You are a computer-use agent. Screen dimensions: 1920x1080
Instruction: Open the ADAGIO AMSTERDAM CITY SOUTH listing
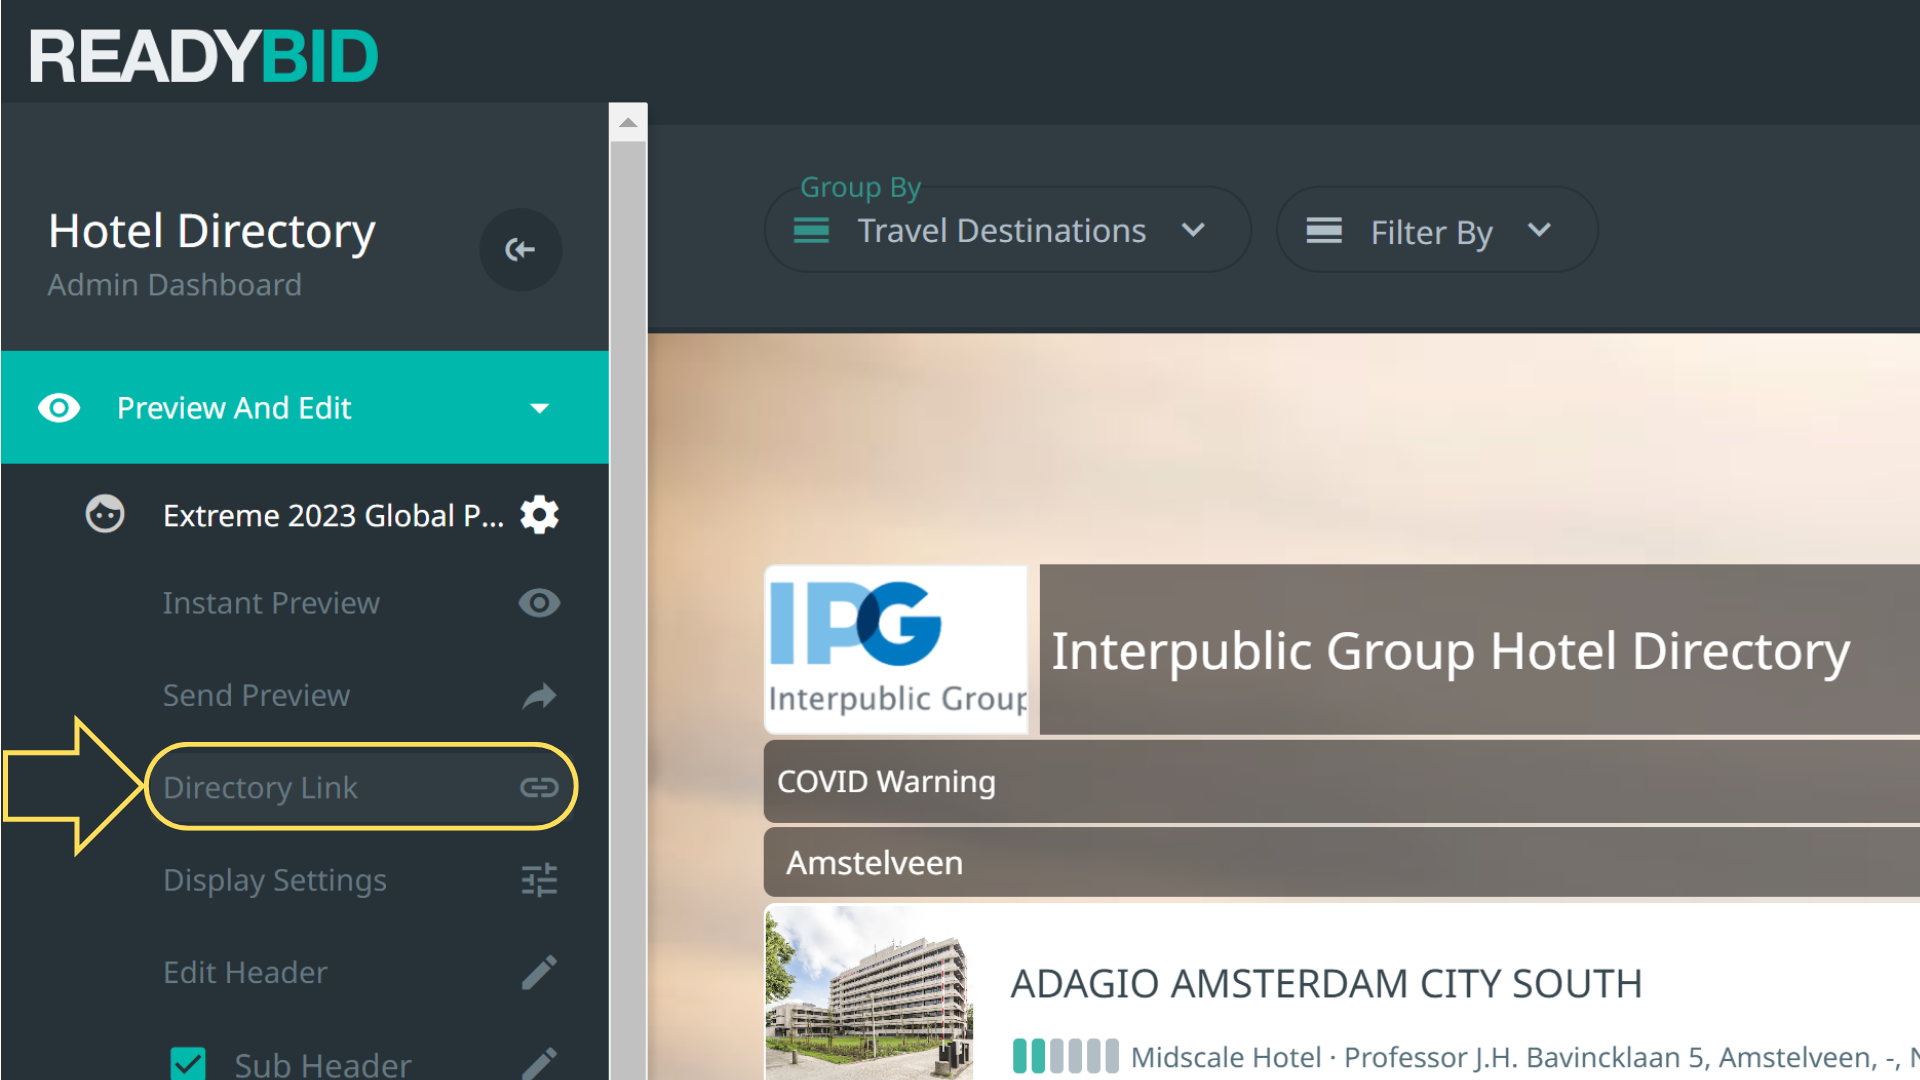coord(1326,984)
